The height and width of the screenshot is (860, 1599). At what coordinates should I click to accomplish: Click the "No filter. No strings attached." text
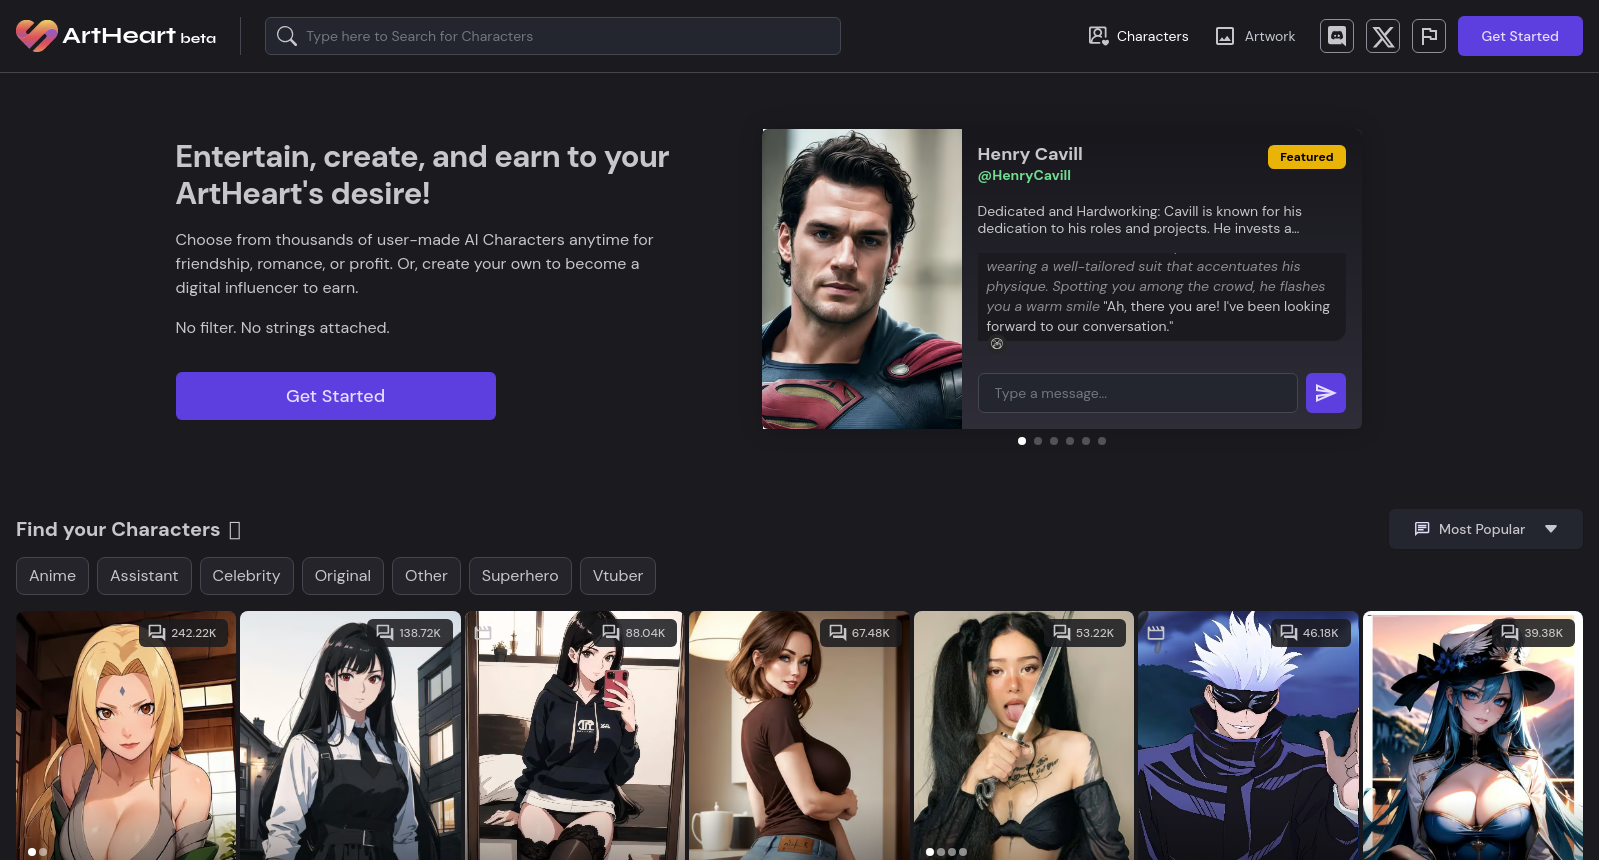point(283,328)
